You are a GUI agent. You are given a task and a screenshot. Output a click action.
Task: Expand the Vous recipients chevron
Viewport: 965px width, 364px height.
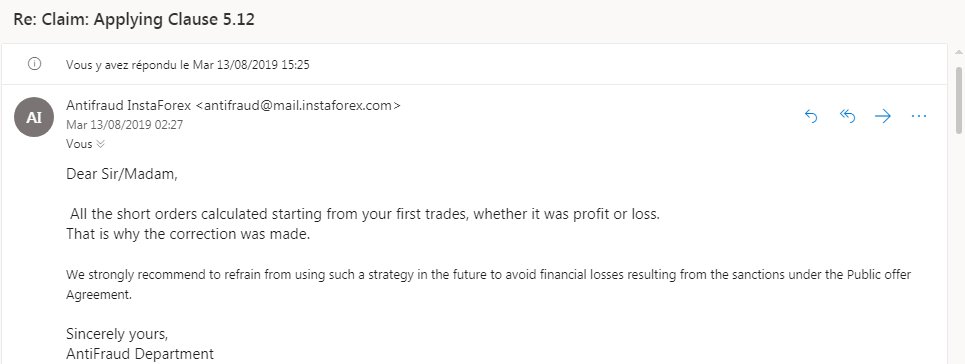point(101,144)
